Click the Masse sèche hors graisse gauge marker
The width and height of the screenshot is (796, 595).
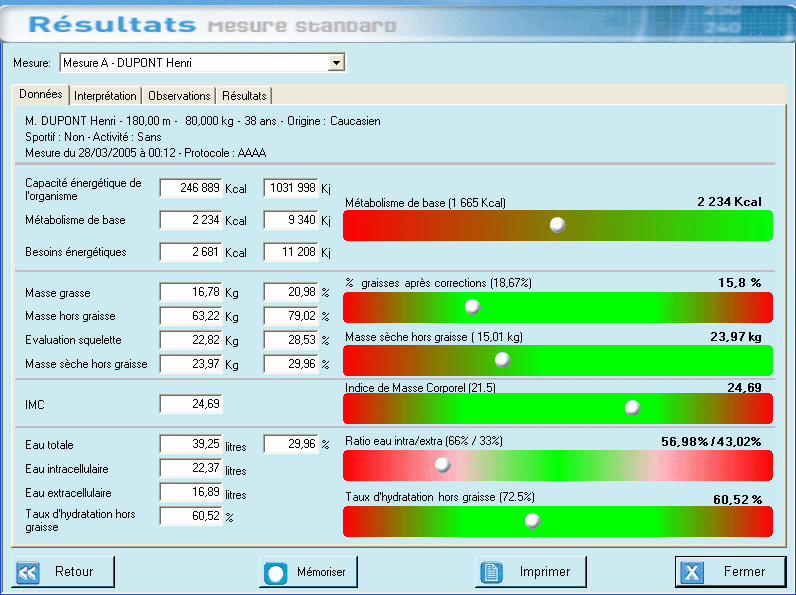[502, 359]
